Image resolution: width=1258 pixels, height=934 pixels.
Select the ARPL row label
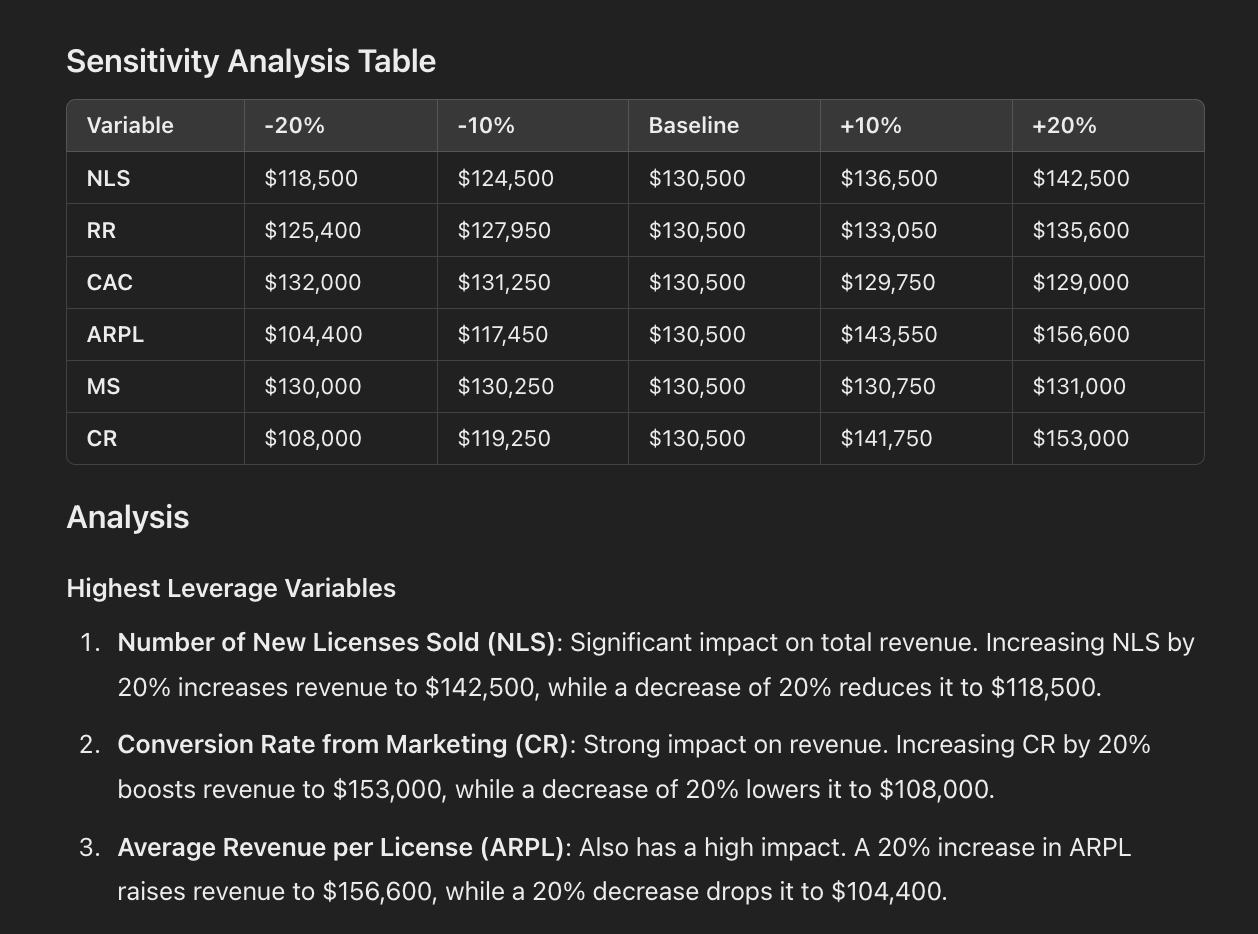[x=115, y=335]
